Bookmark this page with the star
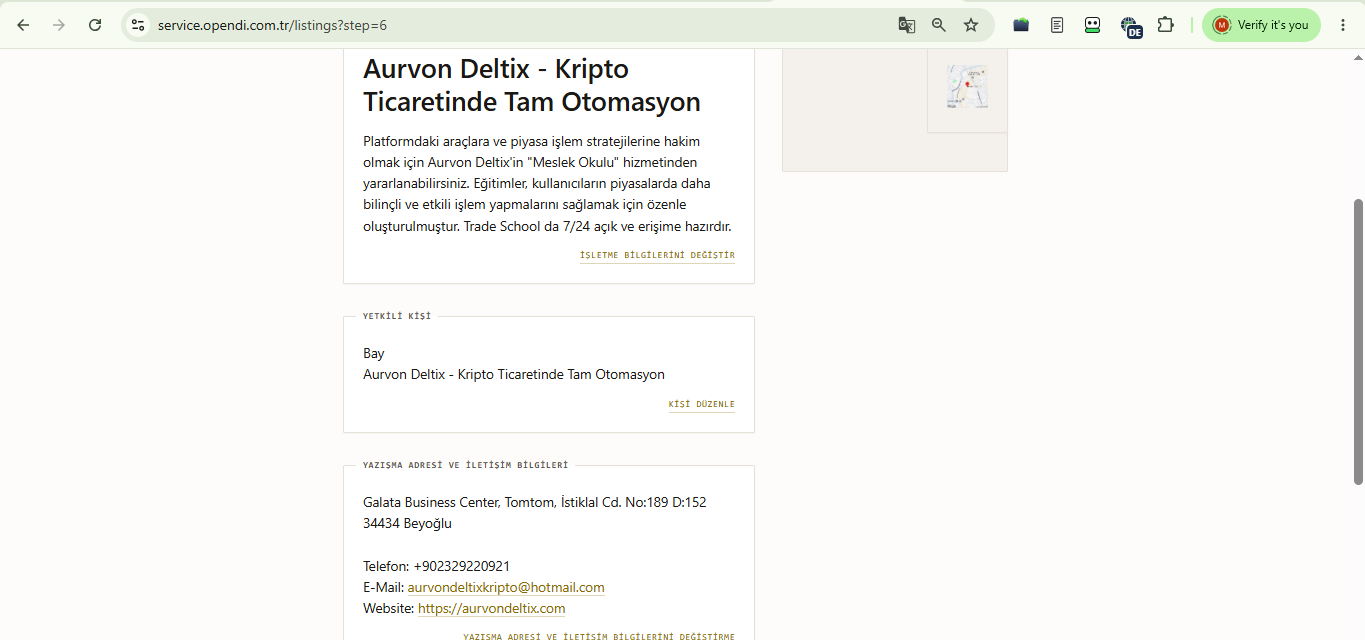This screenshot has height=640, width=1365. [x=971, y=25]
